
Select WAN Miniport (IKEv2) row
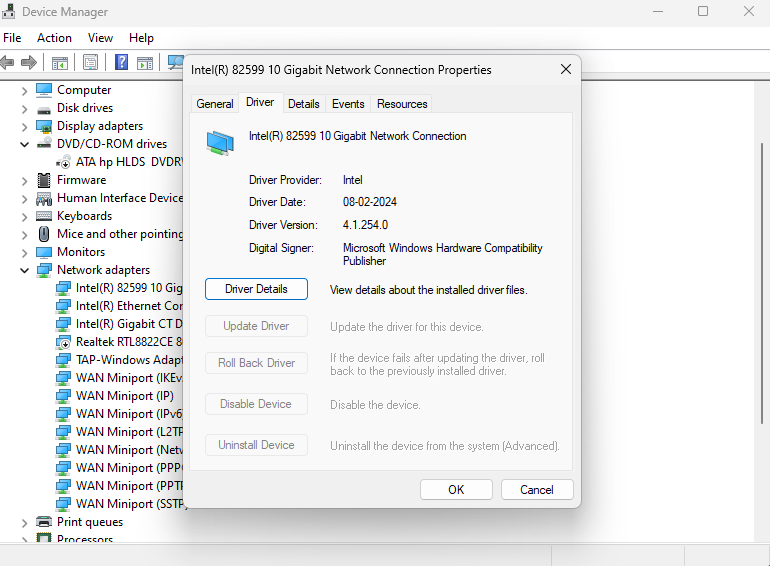click(119, 378)
